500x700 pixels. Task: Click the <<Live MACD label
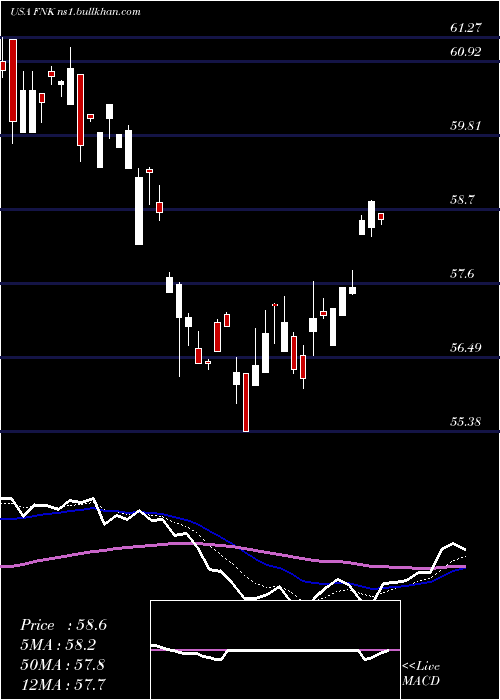421,674
